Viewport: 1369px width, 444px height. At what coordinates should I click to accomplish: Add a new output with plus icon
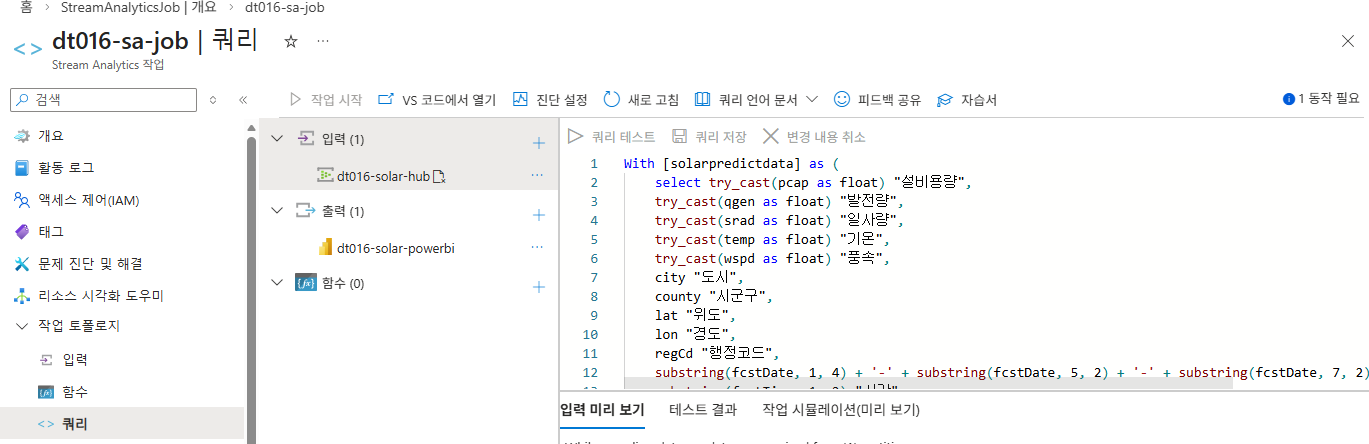click(538, 215)
